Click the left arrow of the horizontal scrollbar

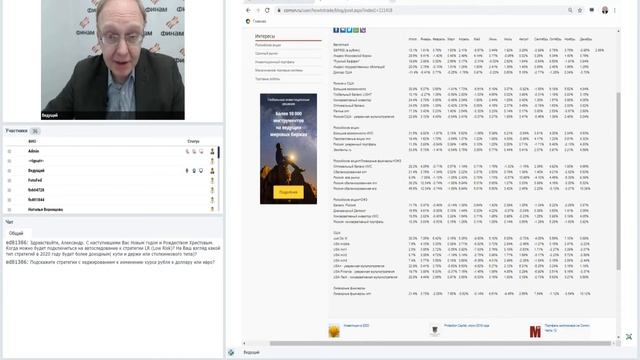[x=244, y=343]
